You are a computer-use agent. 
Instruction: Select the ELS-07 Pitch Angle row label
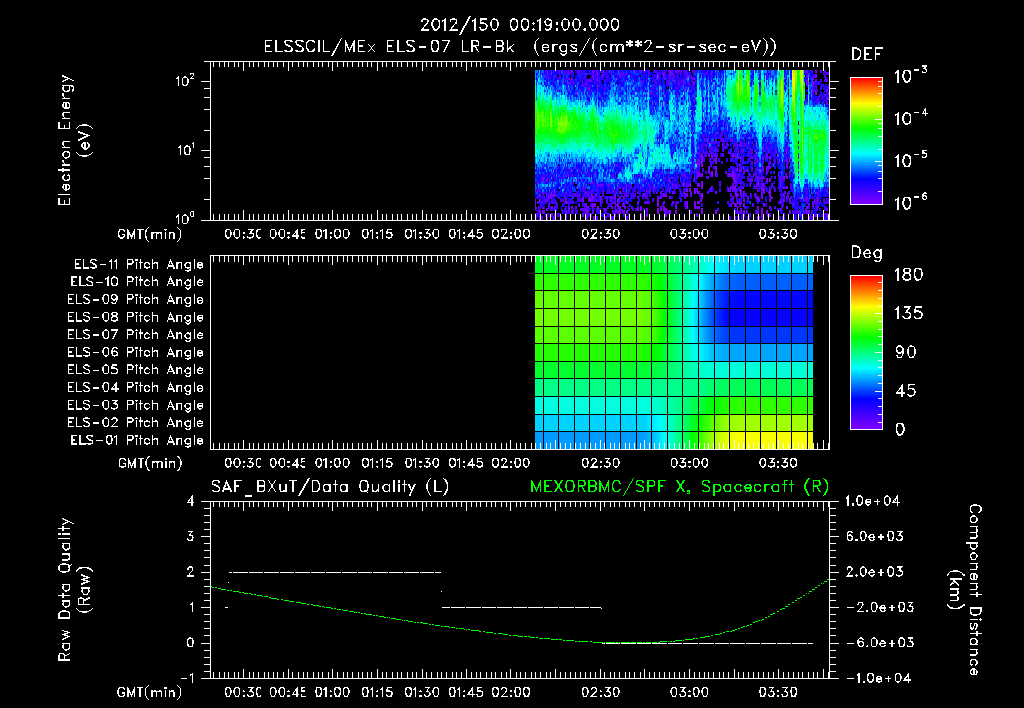pyautogui.click(x=135, y=335)
